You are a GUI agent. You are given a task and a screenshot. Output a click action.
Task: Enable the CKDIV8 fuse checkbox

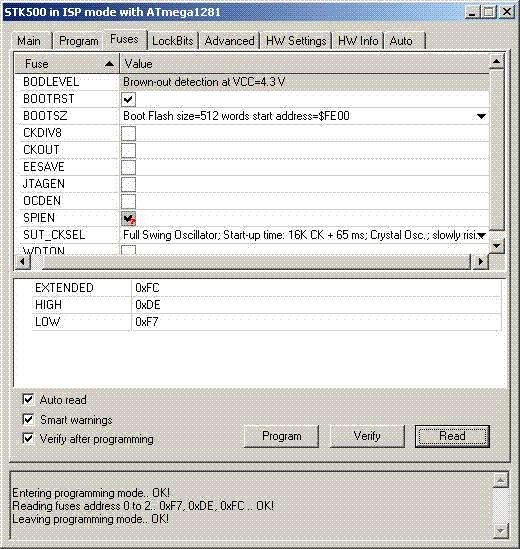coord(128,133)
